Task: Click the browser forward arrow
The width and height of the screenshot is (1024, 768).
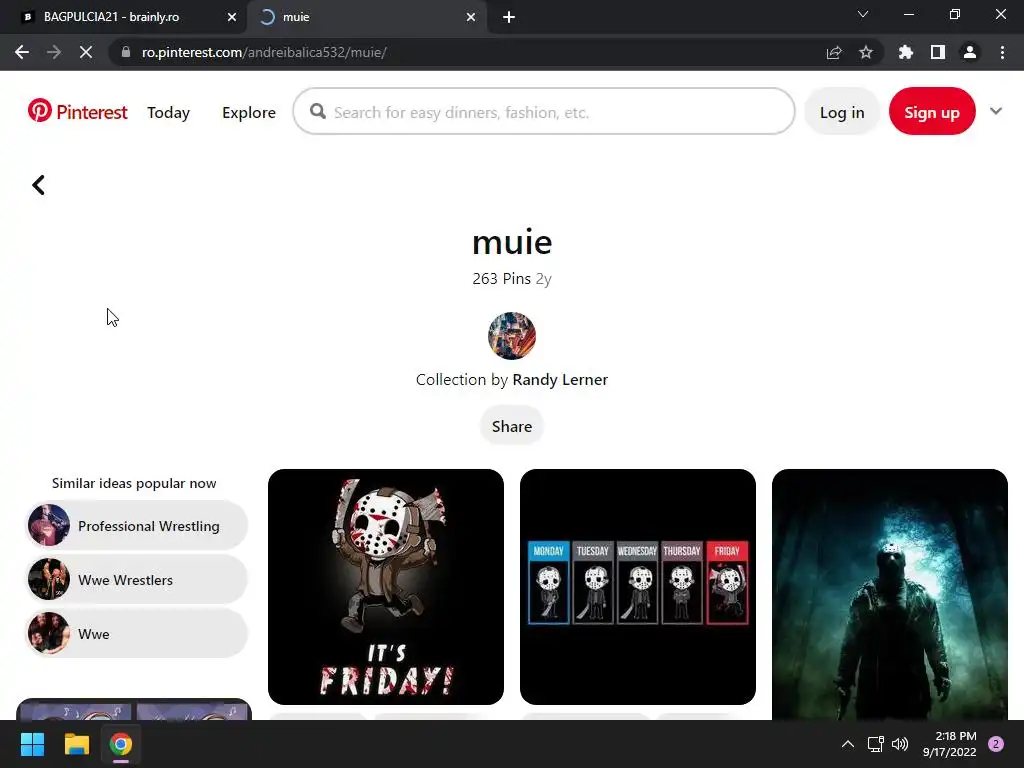Action: click(54, 52)
